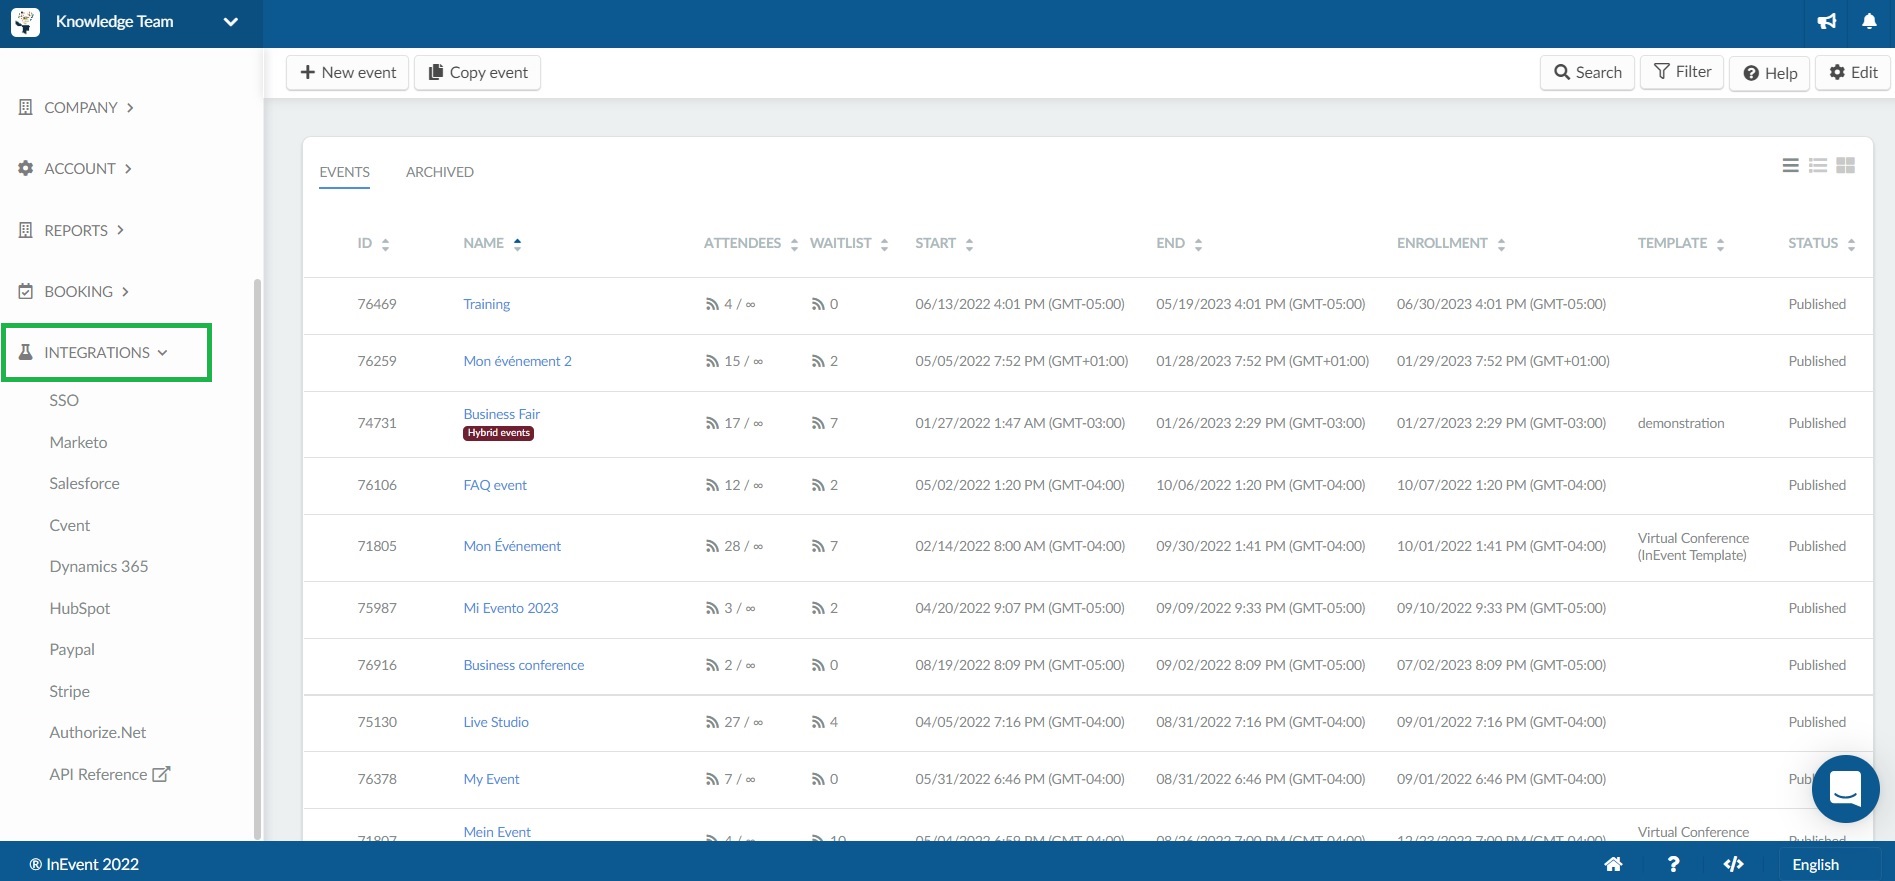Click the Integrations flask icon
This screenshot has width=1895, height=881.
(x=26, y=352)
